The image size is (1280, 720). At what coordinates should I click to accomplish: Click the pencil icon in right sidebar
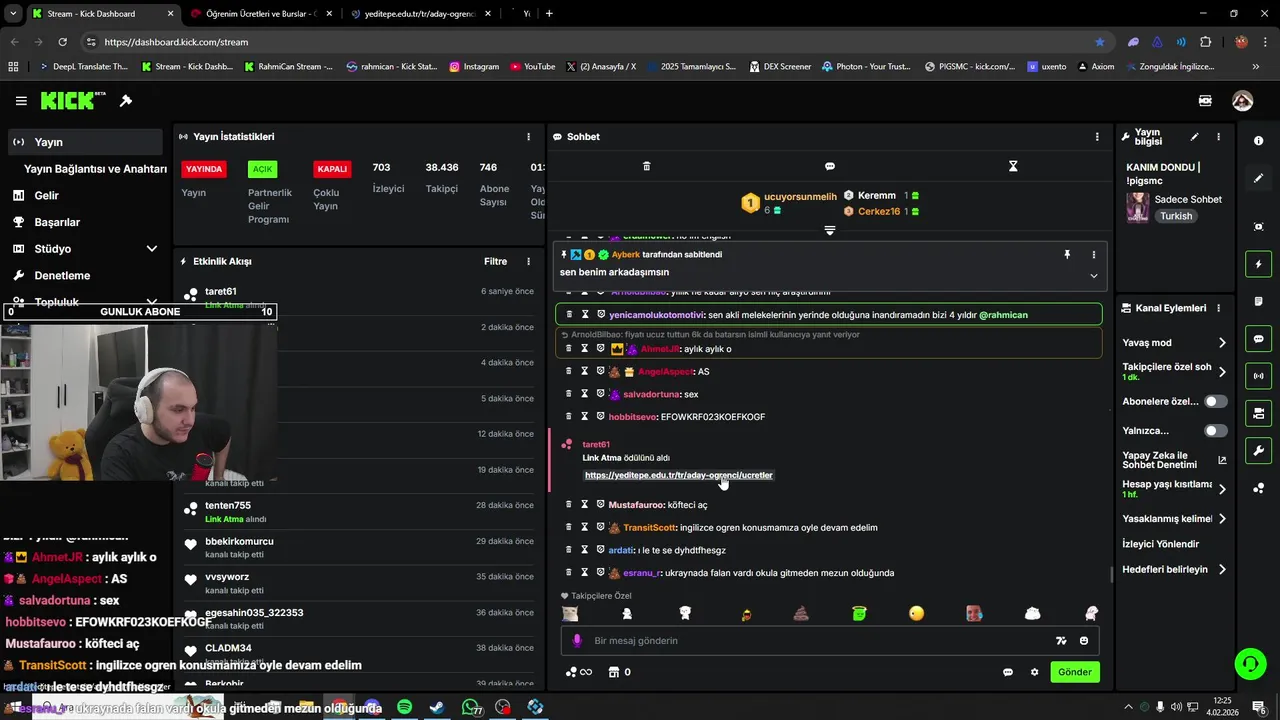pyautogui.click(x=1258, y=178)
